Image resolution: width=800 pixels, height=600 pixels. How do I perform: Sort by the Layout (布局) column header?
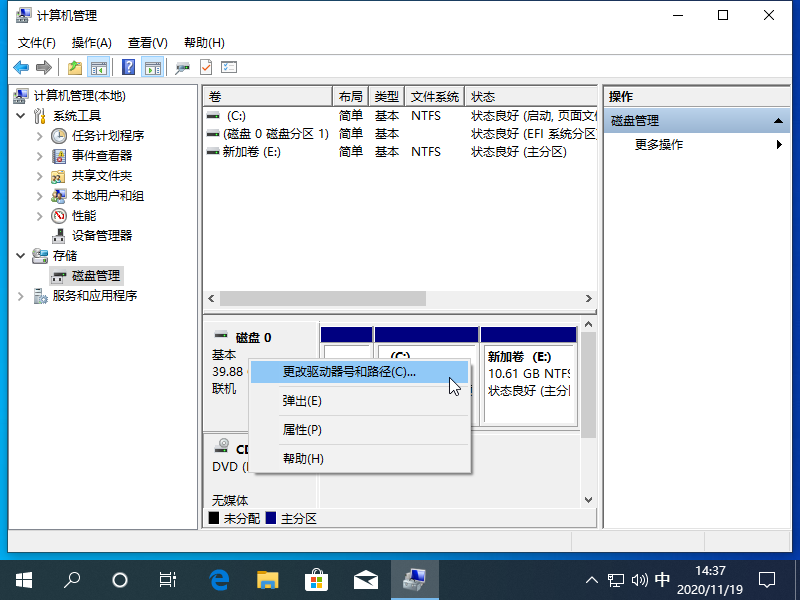(351, 96)
